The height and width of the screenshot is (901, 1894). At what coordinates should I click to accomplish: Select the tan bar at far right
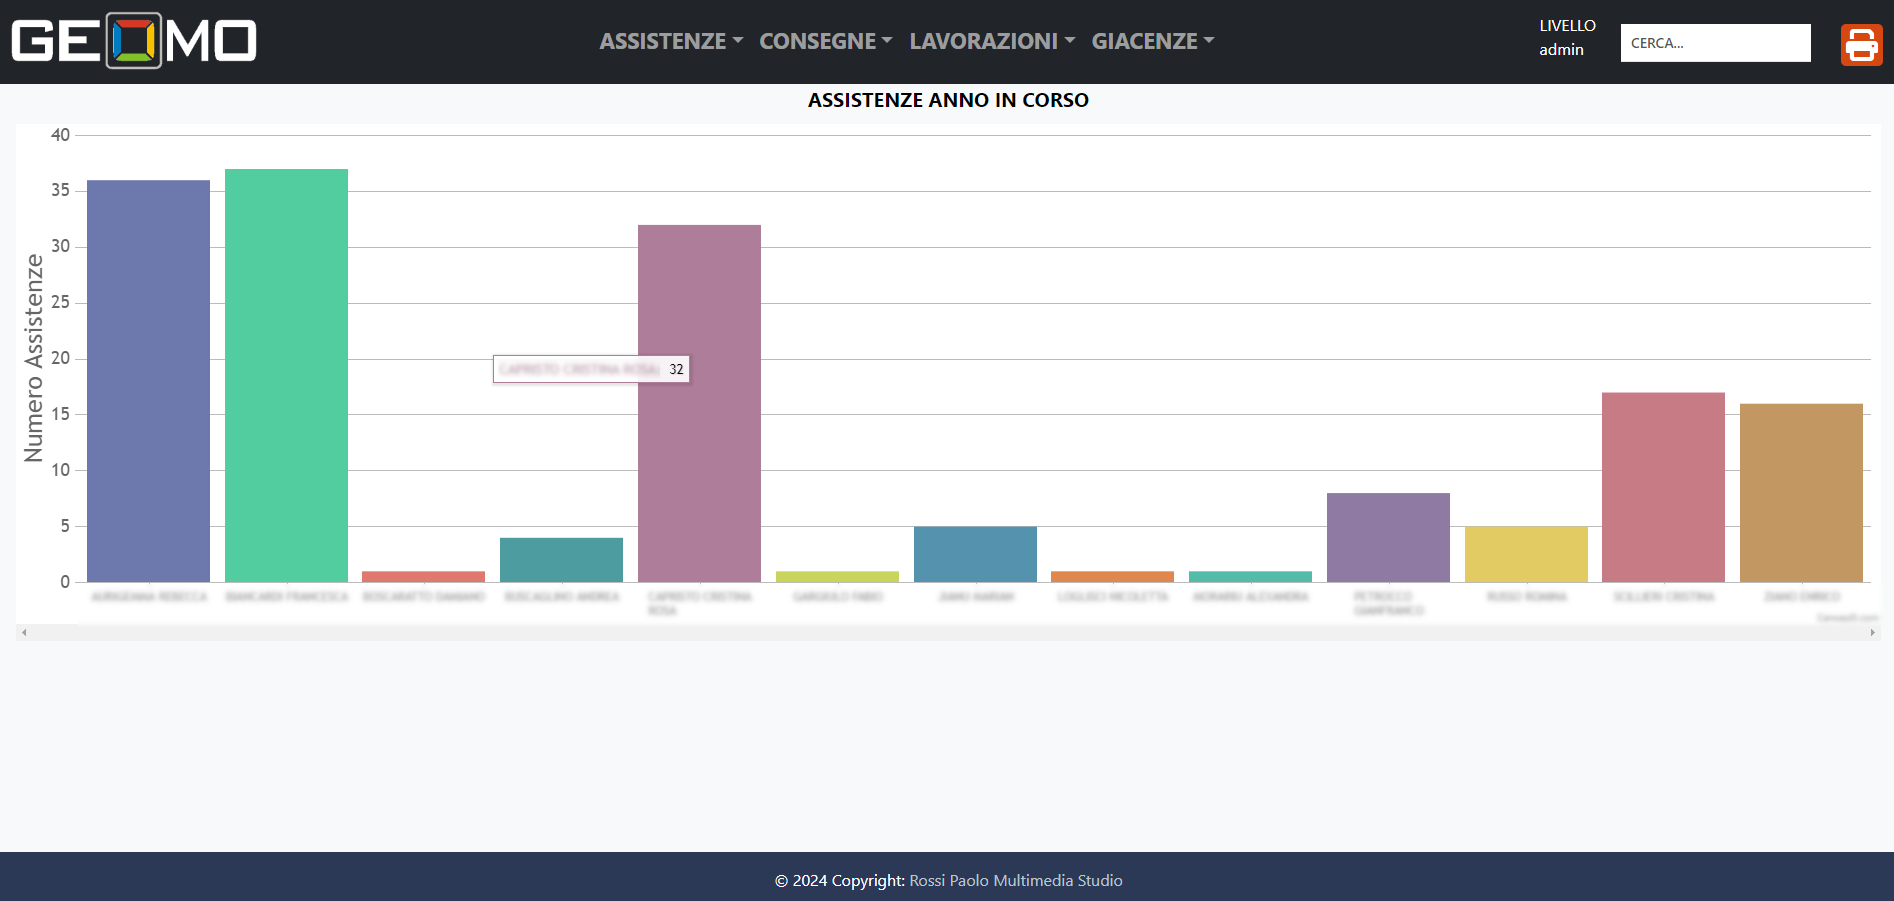coord(1801,493)
